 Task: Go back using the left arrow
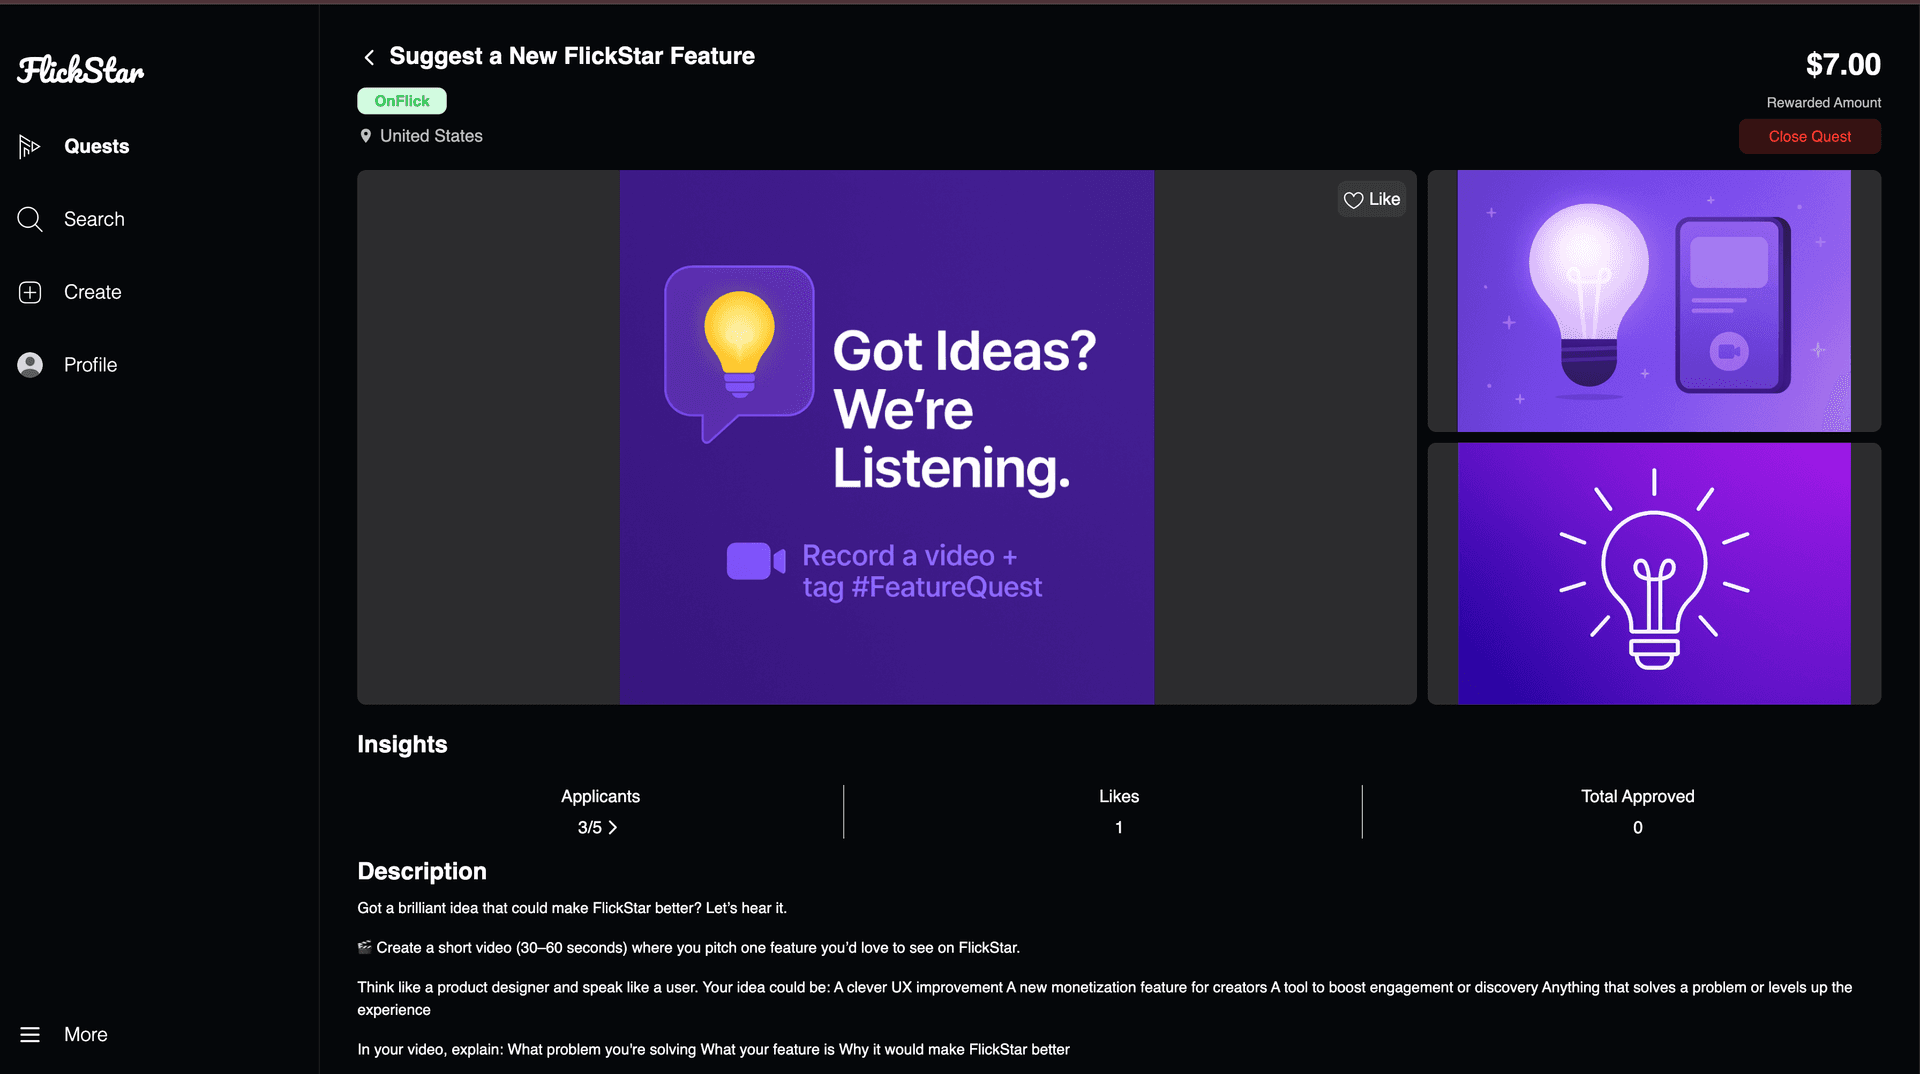pyautogui.click(x=369, y=57)
